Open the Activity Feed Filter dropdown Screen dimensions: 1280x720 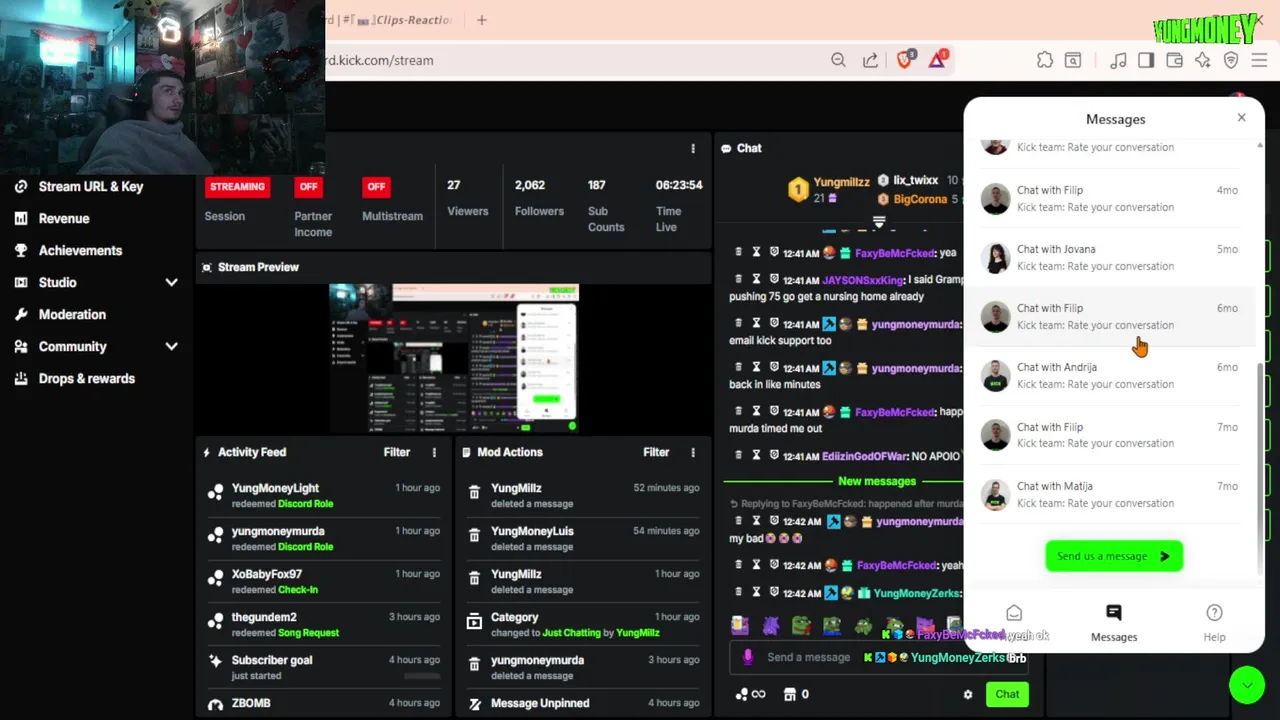397,452
